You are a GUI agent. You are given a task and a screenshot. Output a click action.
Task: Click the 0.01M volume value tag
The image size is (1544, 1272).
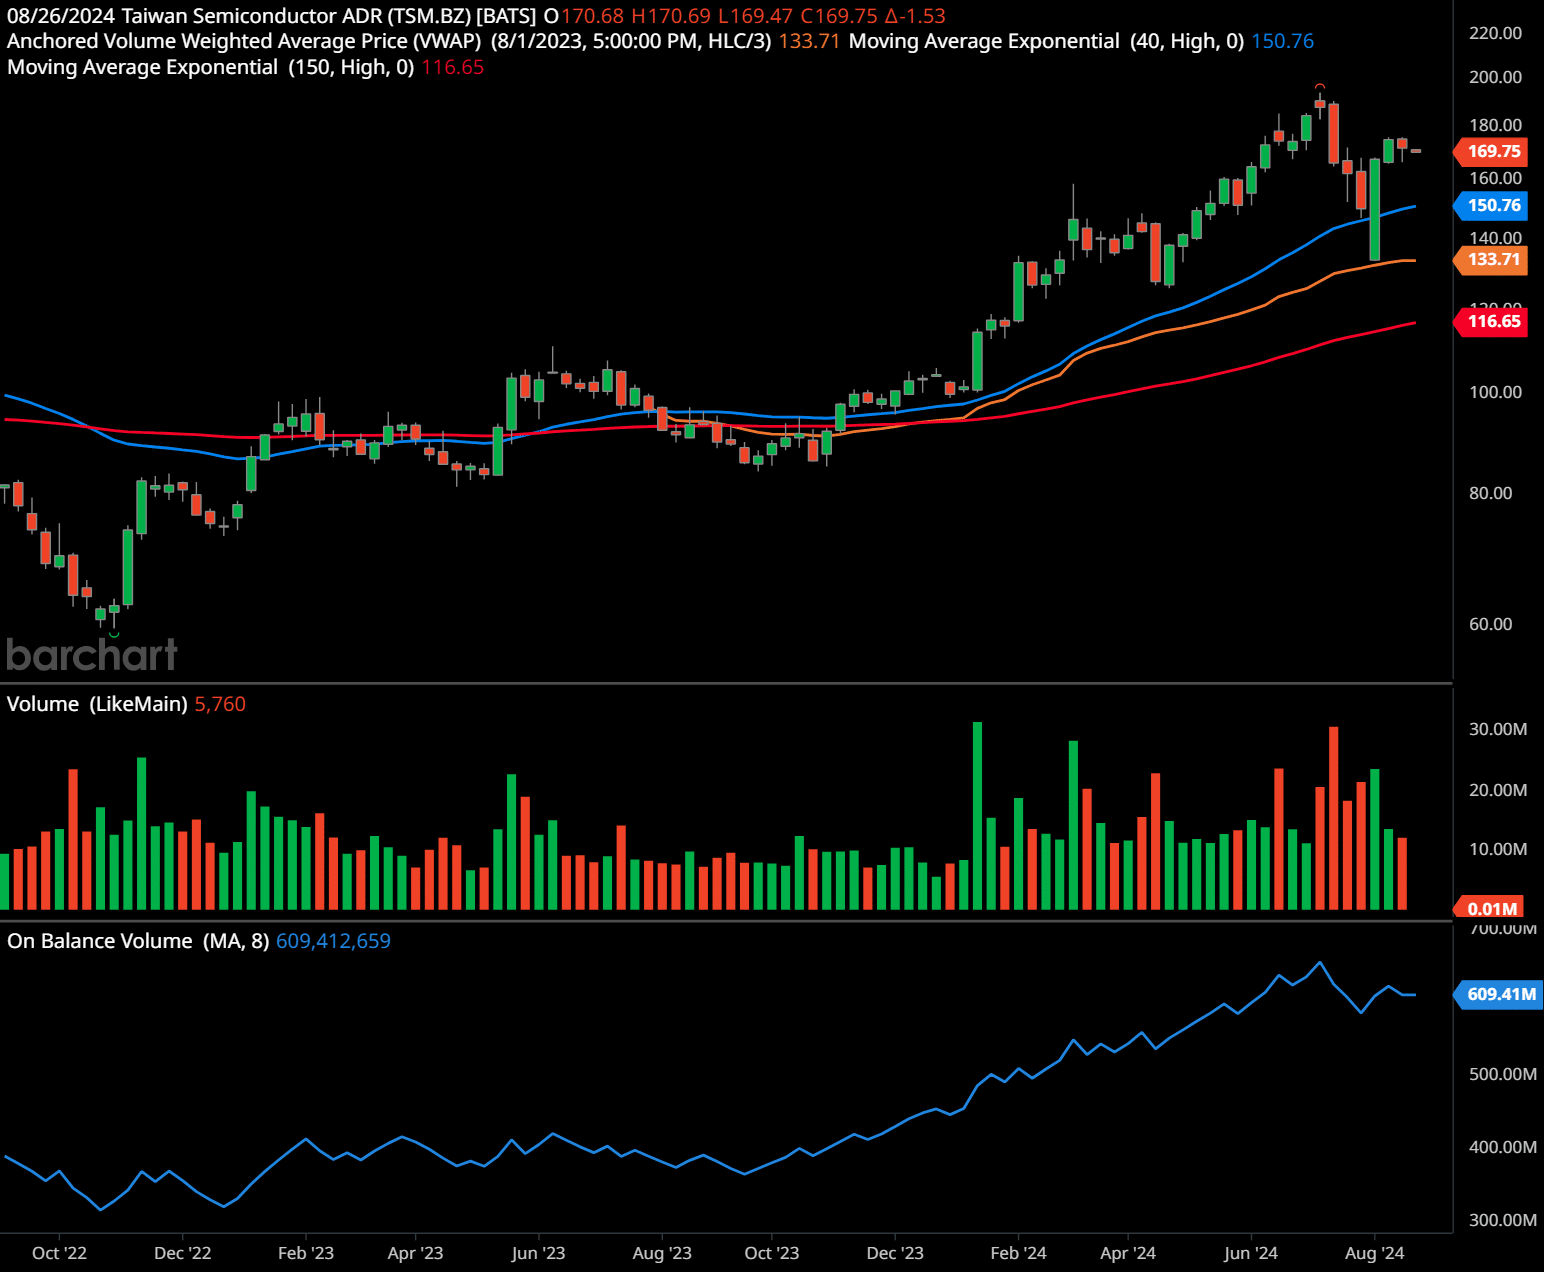[1490, 908]
